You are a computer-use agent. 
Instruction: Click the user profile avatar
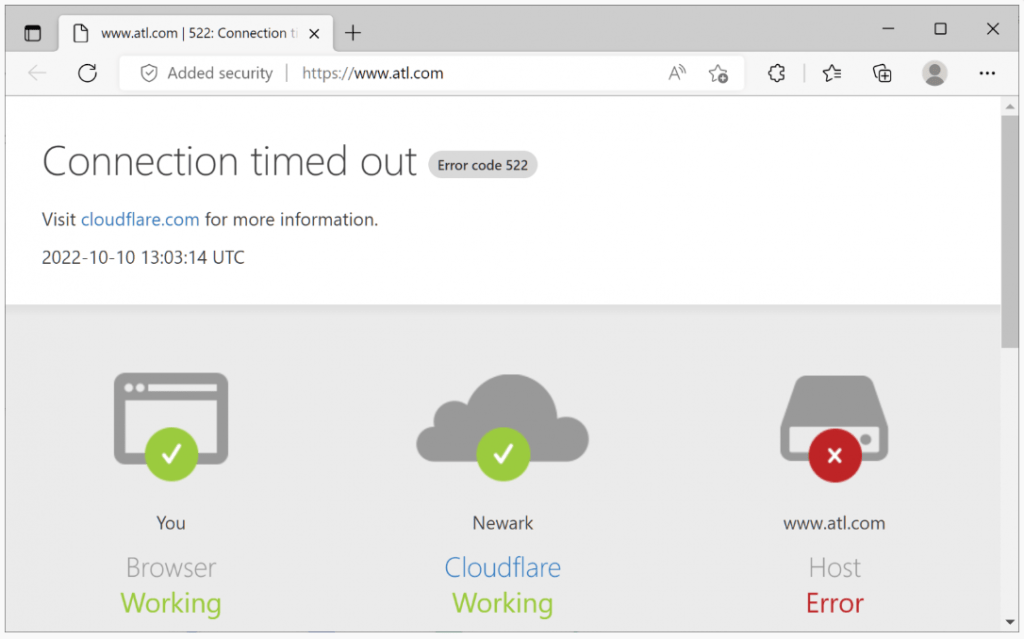[934, 73]
